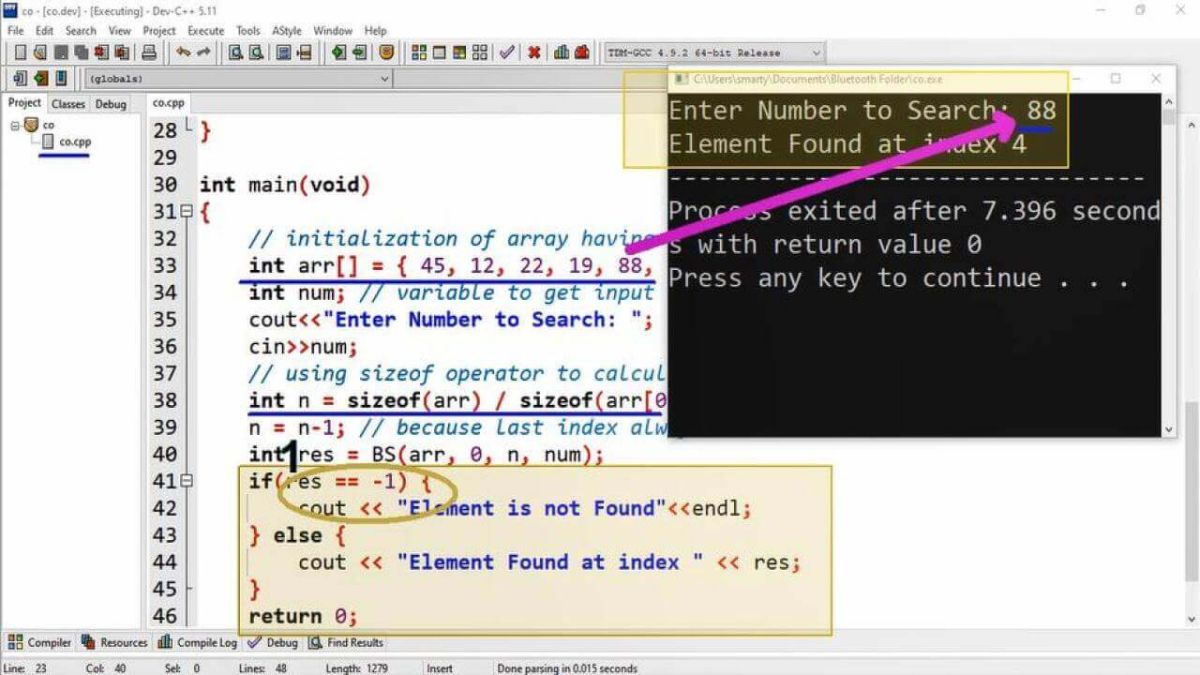Click the console window vertical scrollbar
The width and height of the screenshot is (1200, 675).
[x=1168, y=265]
